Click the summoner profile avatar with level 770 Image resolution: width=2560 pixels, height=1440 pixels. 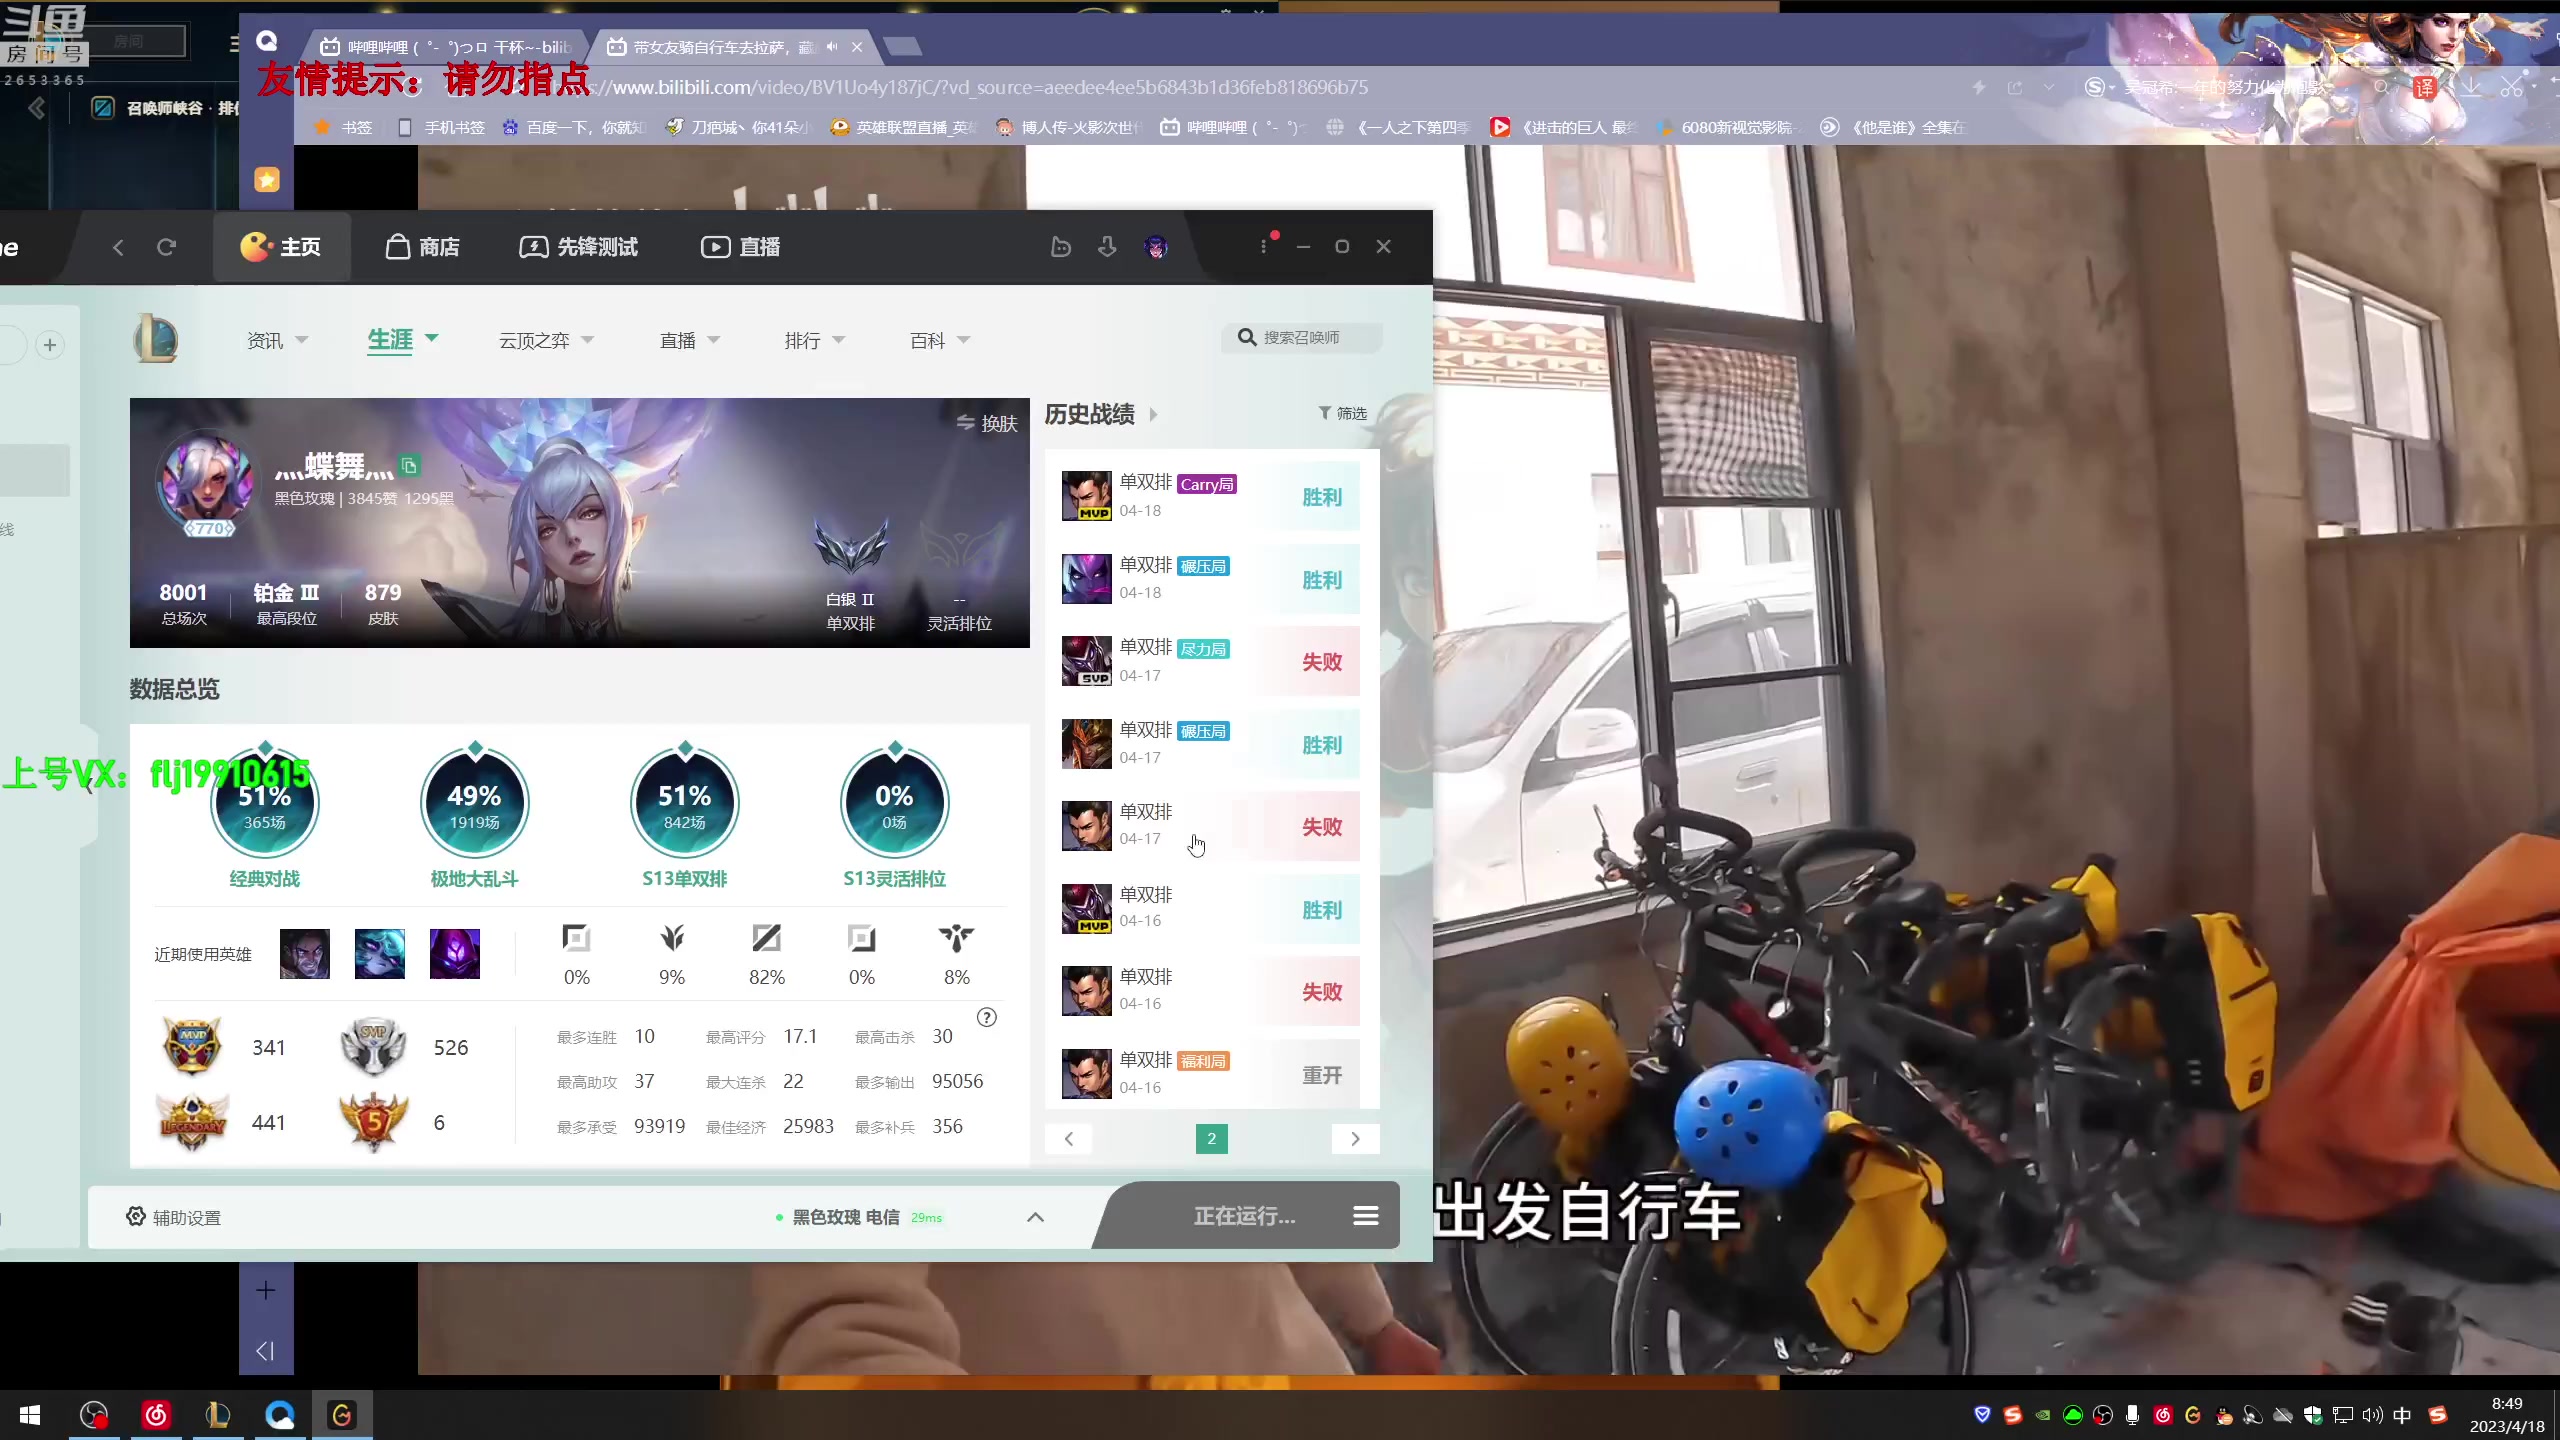click(x=208, y=484)
